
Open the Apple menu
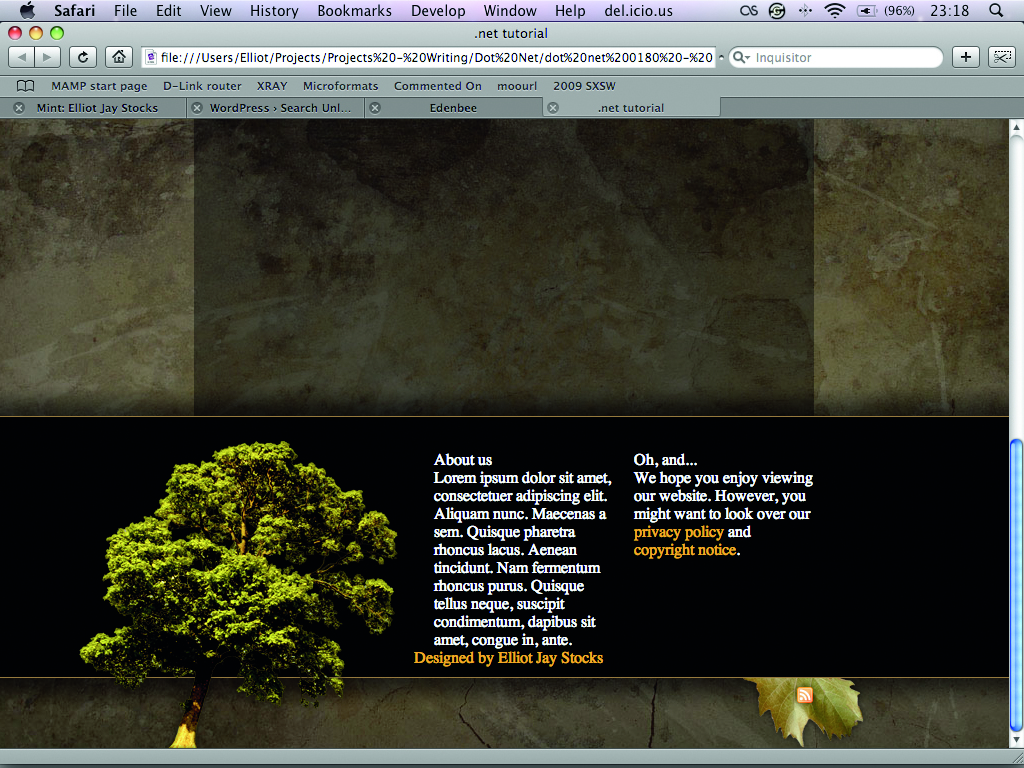(27, 10)
